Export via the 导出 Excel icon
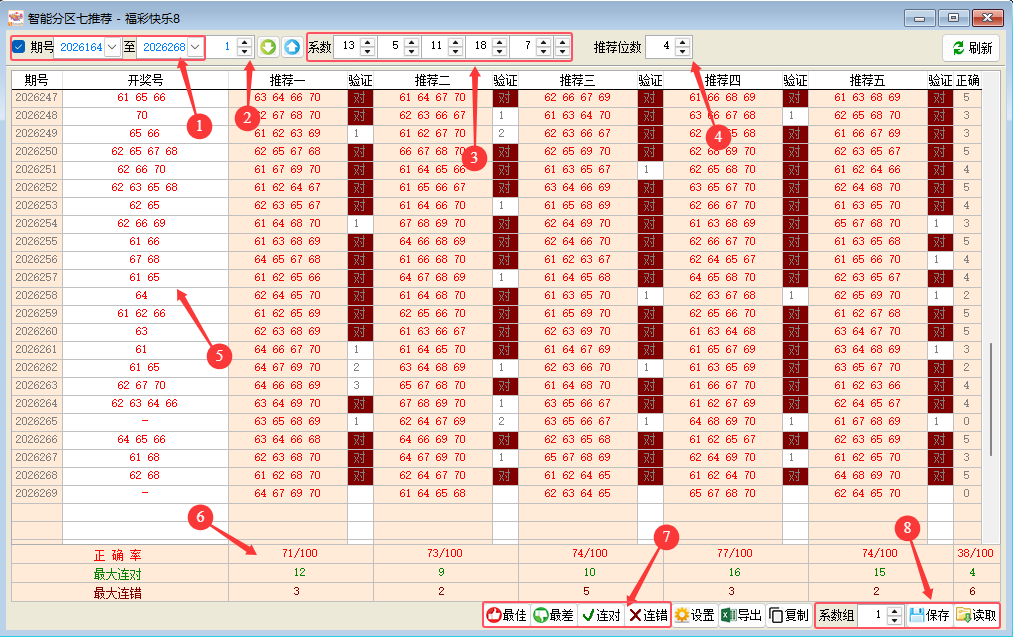This screenshot has width=1013, height=637. pyautogui.click(x=742, y=615)
